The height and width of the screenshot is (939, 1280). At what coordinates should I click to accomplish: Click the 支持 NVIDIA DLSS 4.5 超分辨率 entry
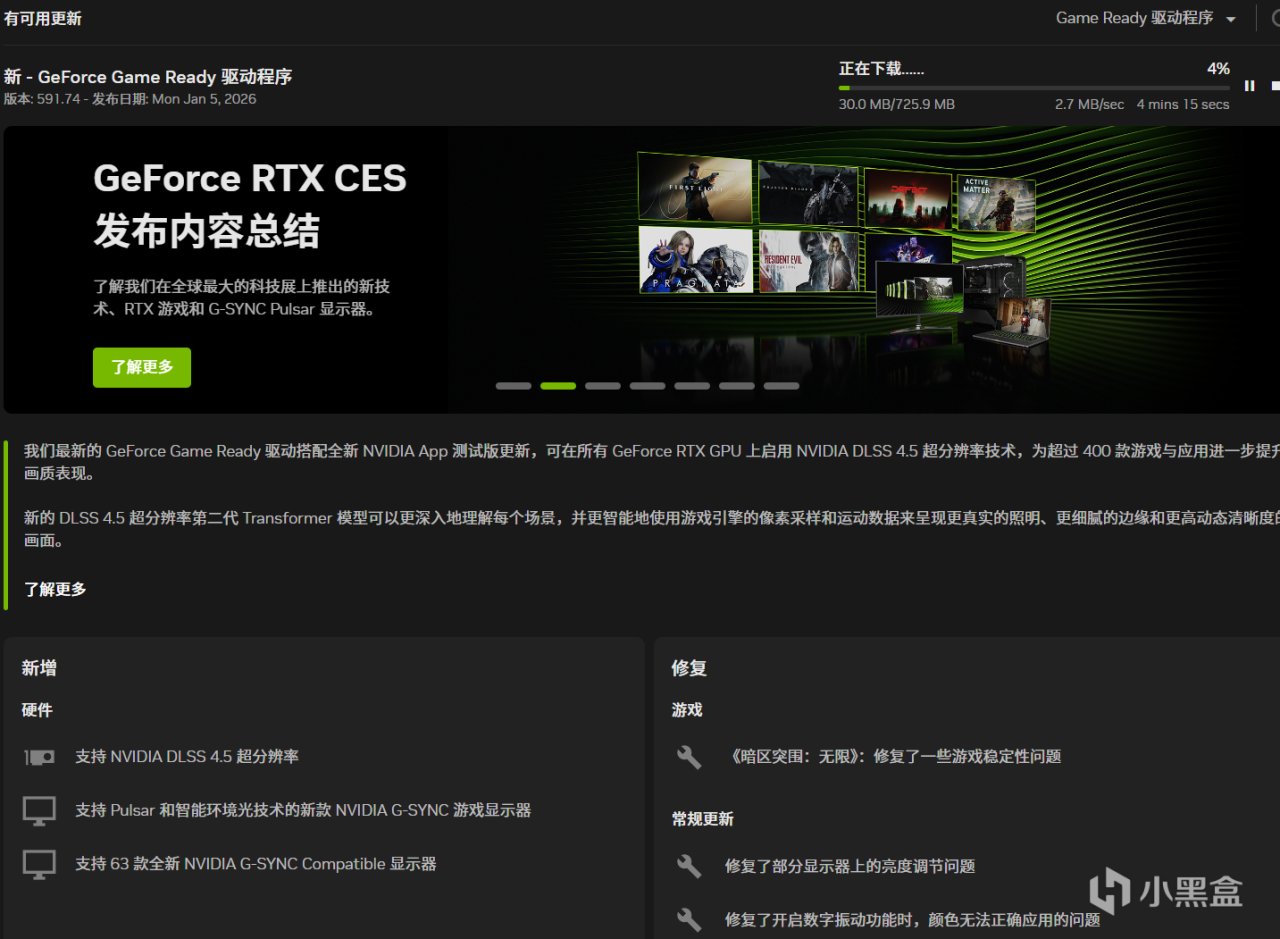point(187,757)
